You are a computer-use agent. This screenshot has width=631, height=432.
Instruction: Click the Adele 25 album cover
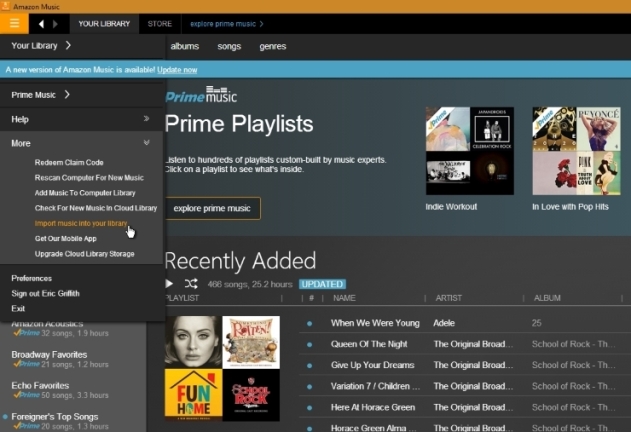[x=193, y=342]
